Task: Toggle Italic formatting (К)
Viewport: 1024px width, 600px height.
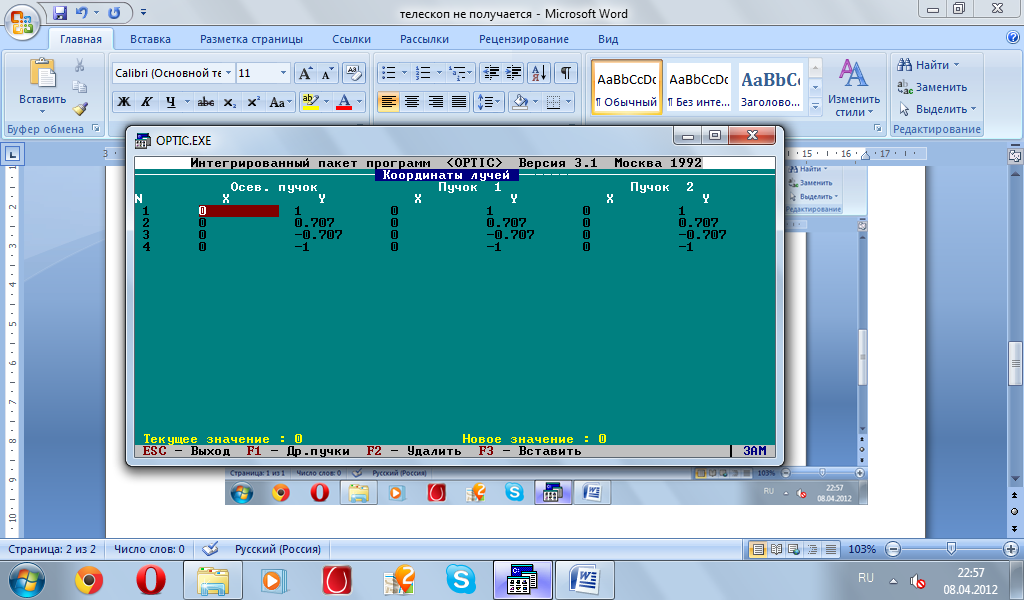Action: coord(146,102)
